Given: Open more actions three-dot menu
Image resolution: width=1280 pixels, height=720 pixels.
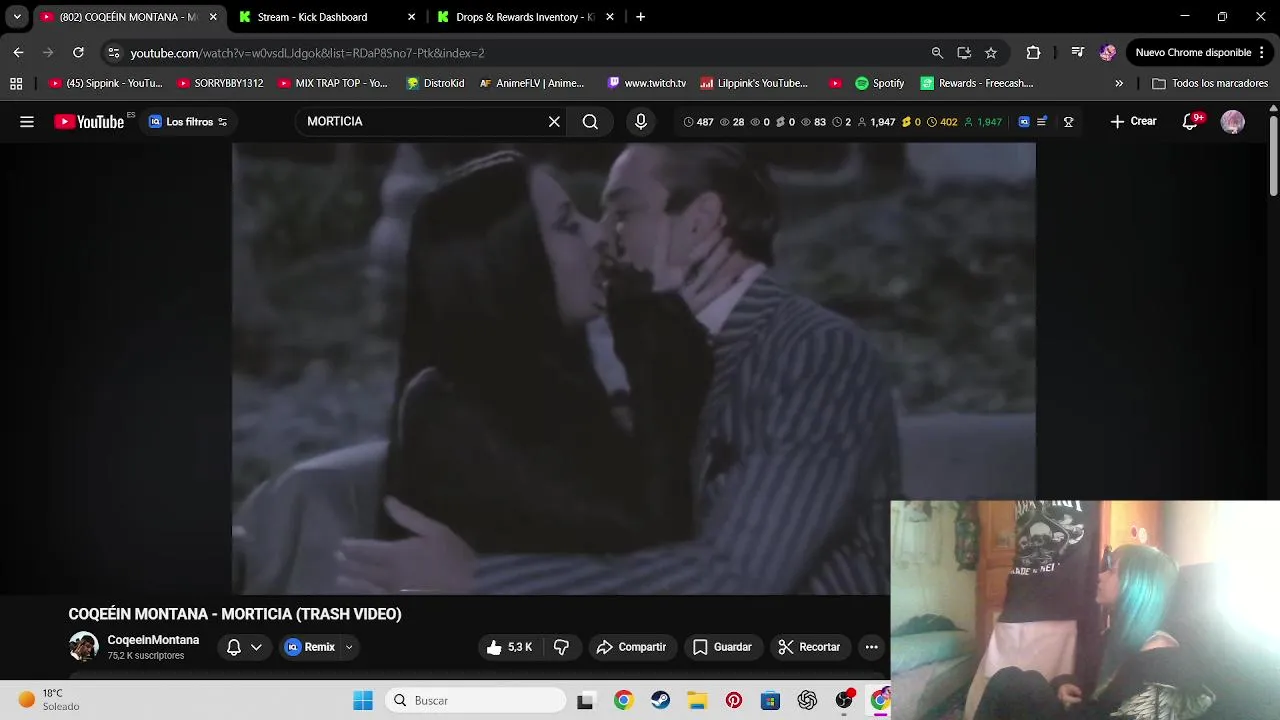Looking at the screenshot, I should [x=871, y=647].
